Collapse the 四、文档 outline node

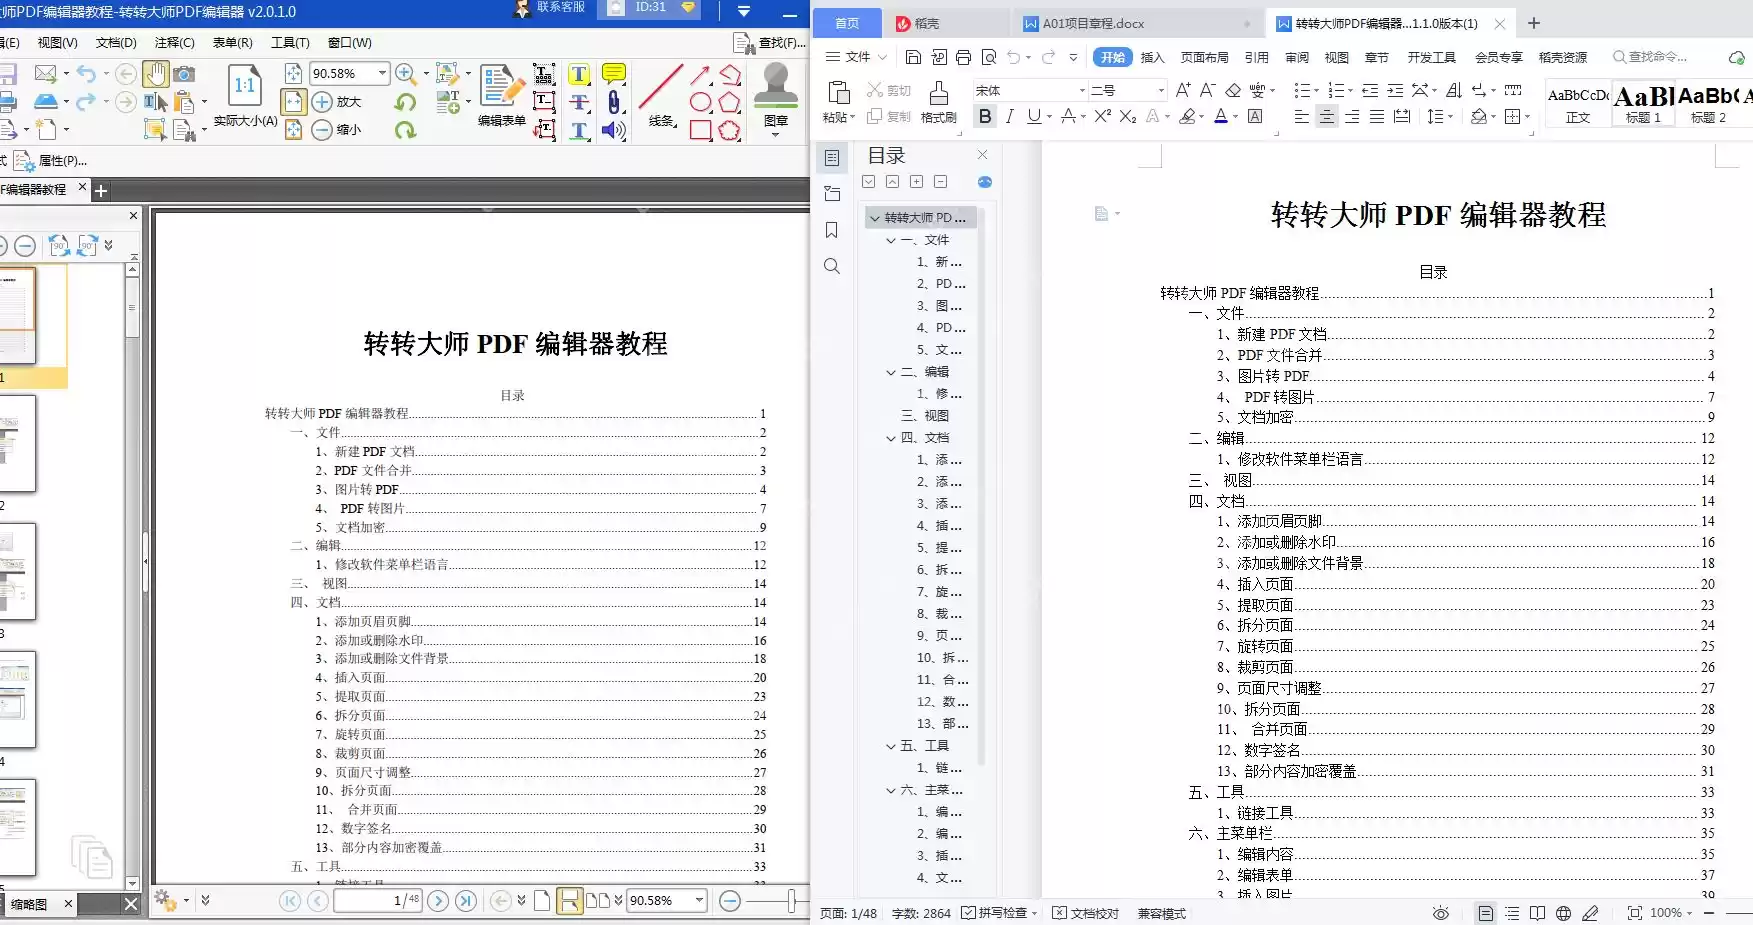(890, 437)
